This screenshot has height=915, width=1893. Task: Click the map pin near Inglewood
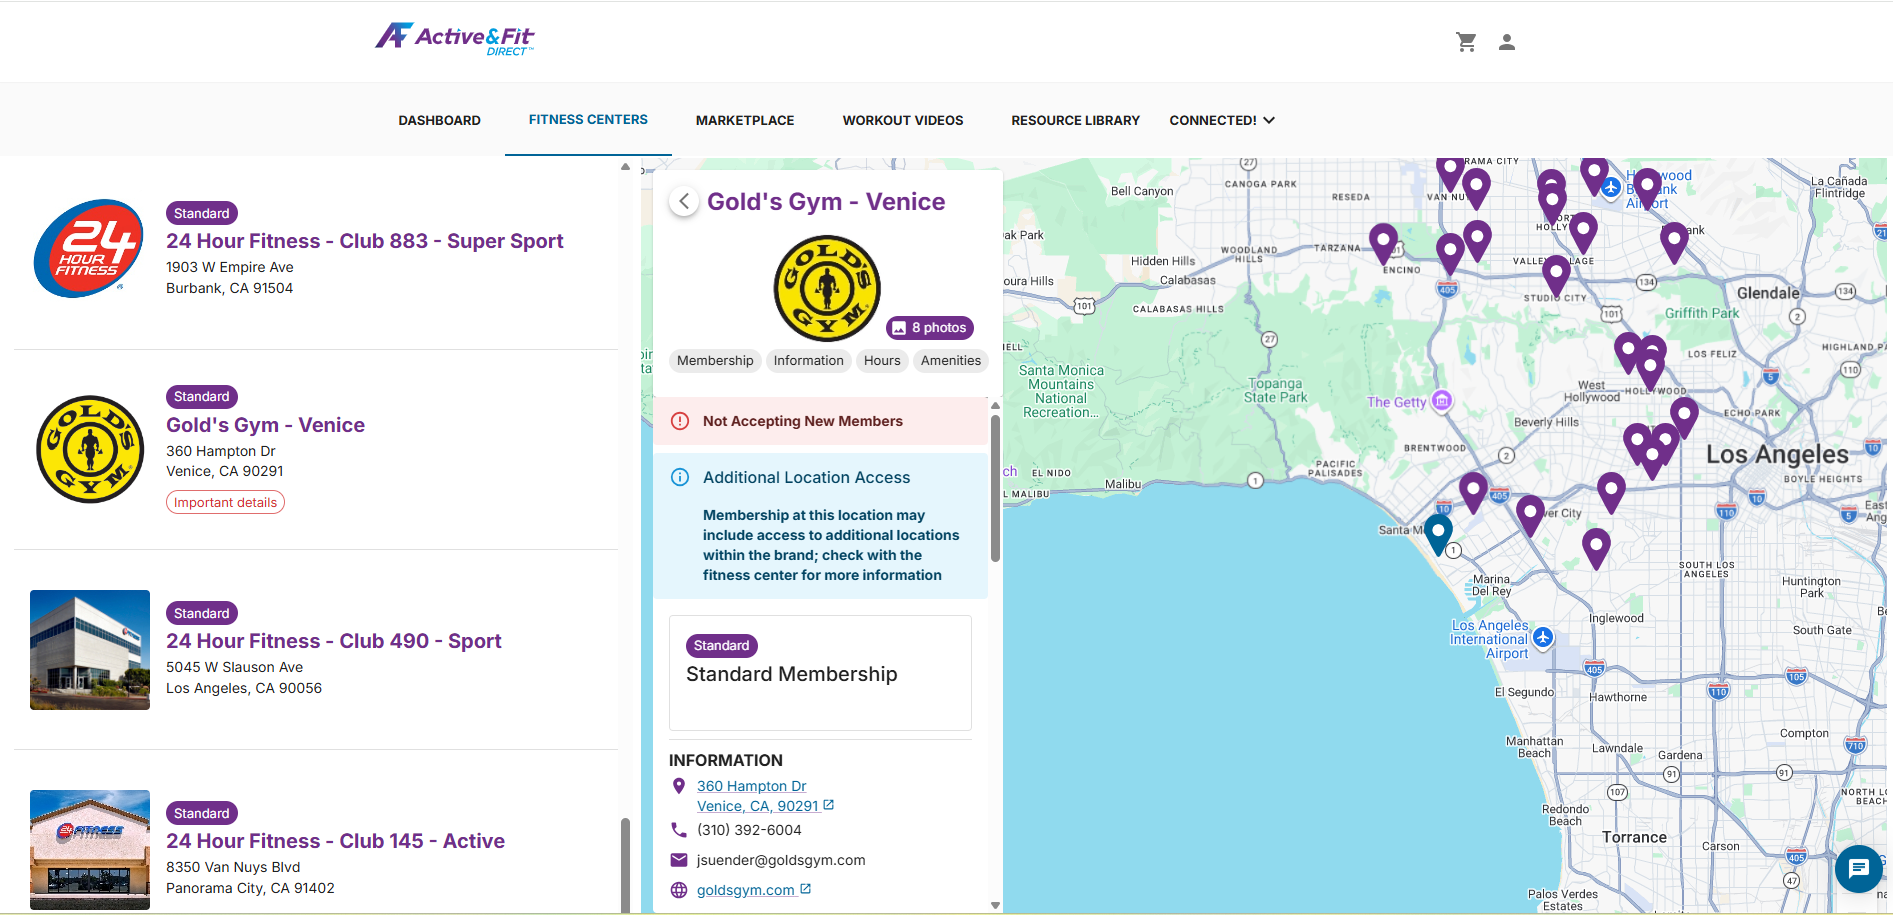tap(1596, 549)
